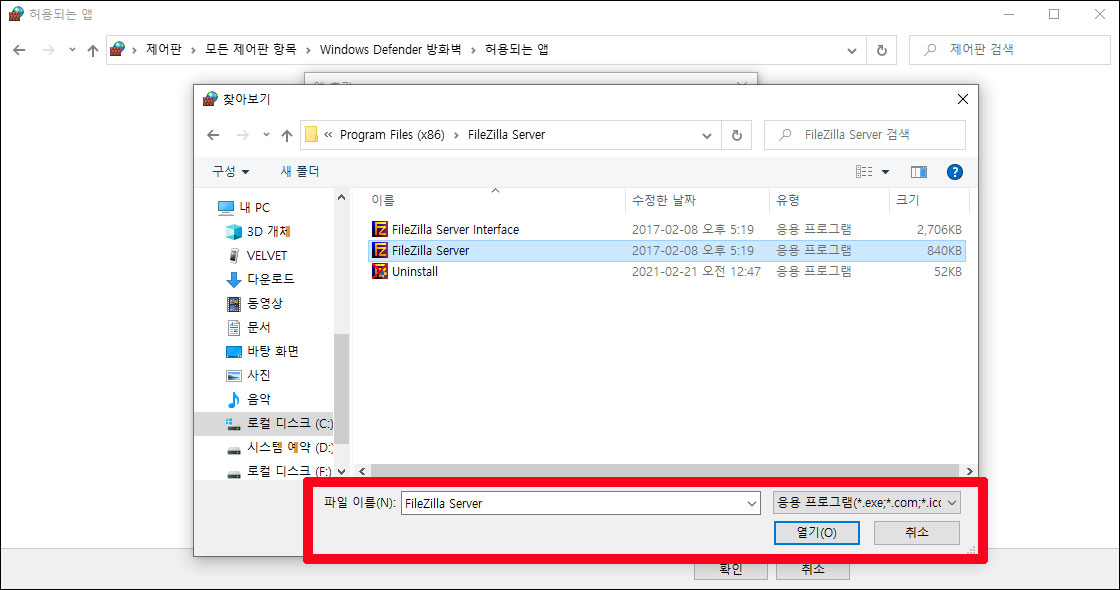The image size is (1120, 590).
Task: Refresh Control Panel address bar
Action: coord(881,50)
